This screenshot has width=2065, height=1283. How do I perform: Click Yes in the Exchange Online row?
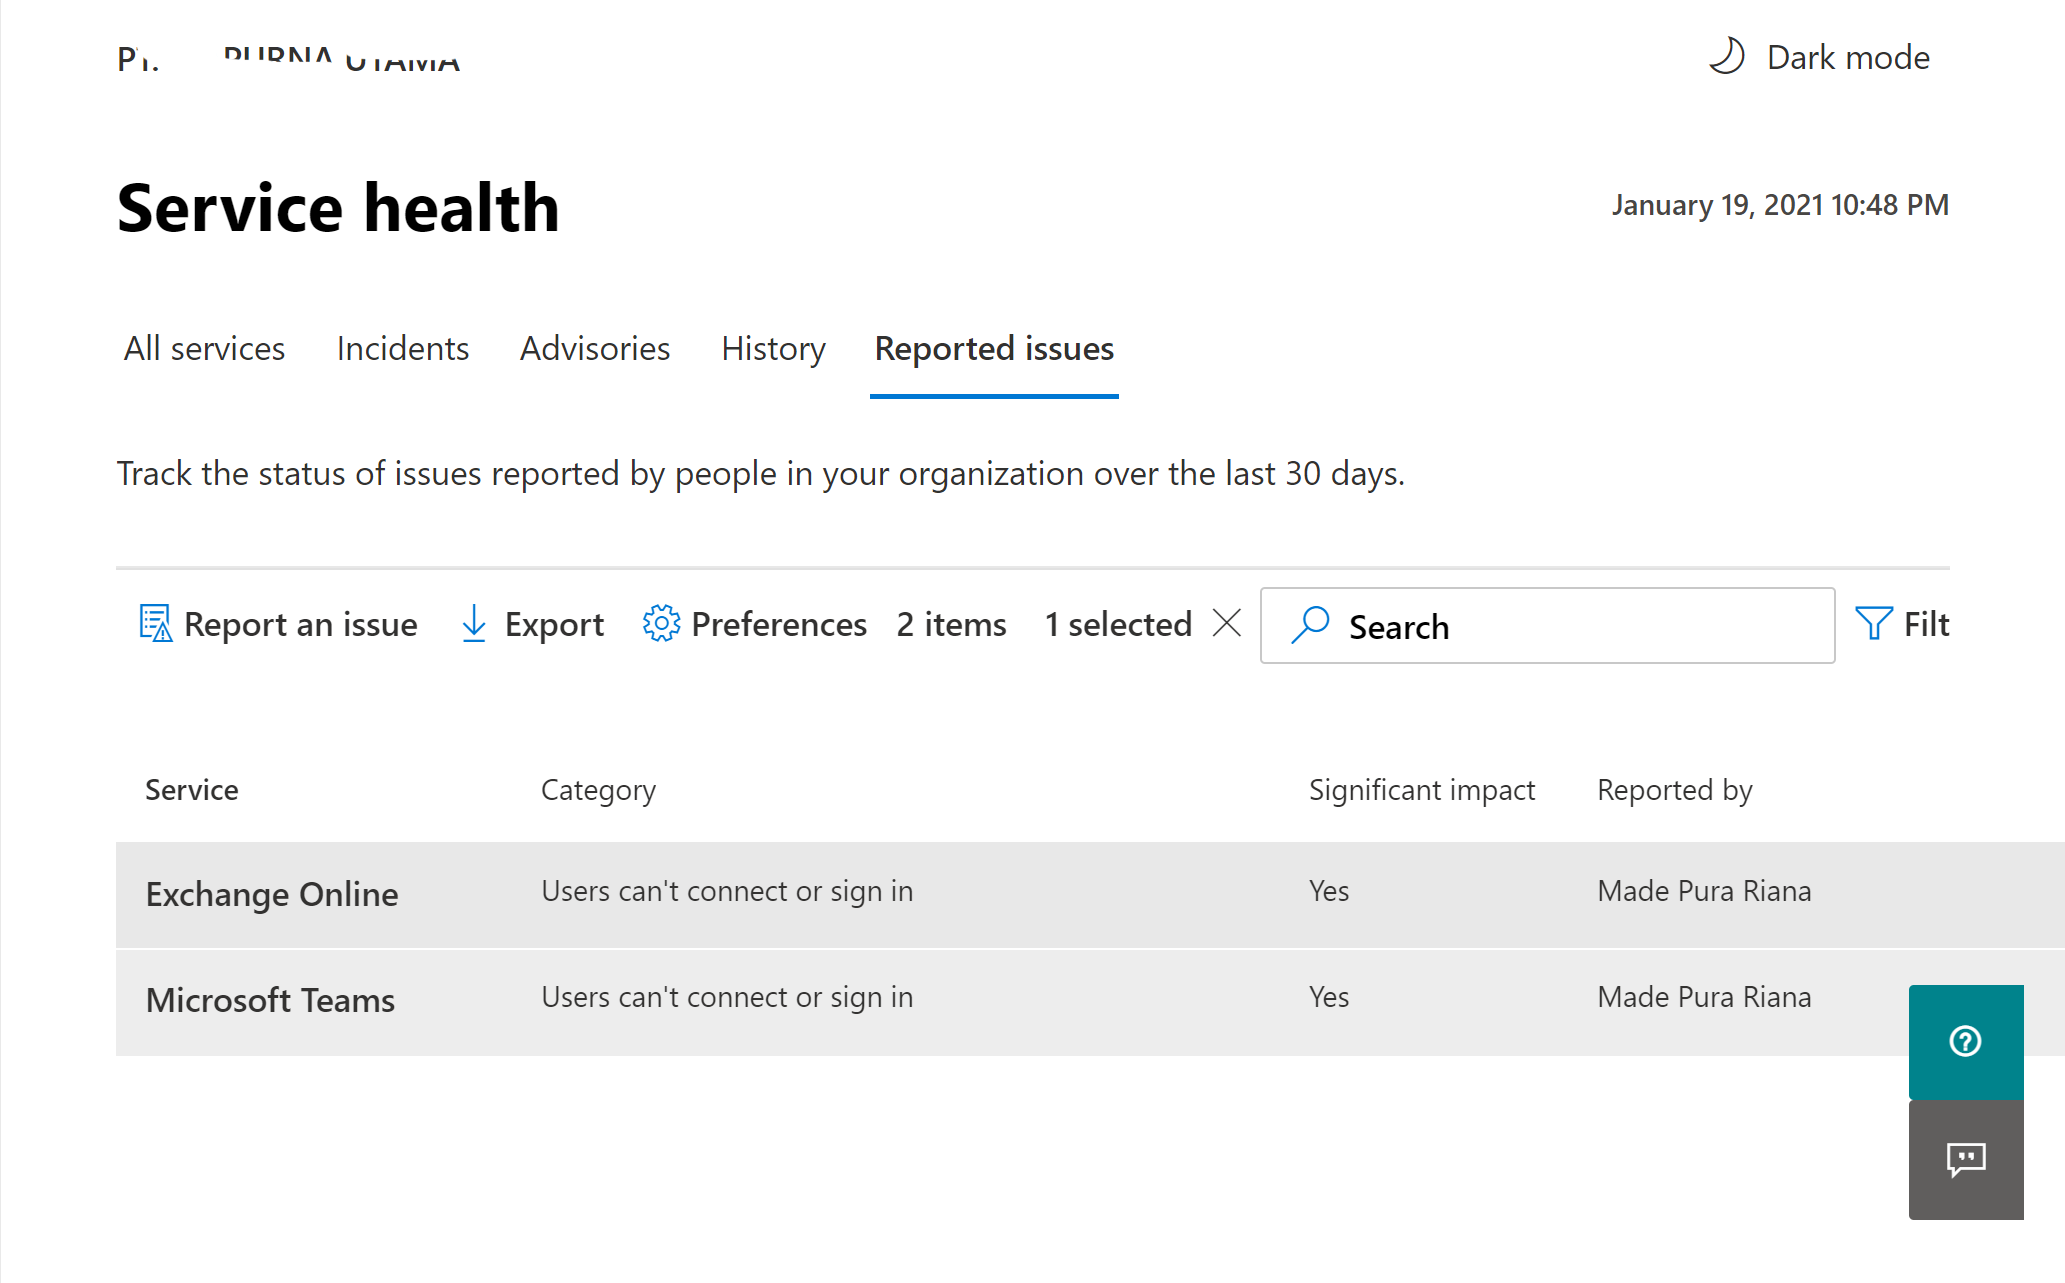(x=1329, y=891)
